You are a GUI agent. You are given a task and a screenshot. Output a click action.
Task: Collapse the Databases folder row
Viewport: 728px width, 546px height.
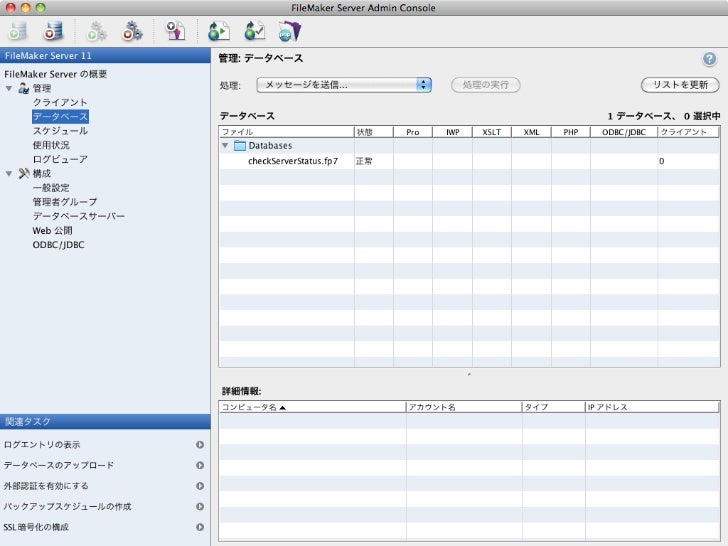225,146
